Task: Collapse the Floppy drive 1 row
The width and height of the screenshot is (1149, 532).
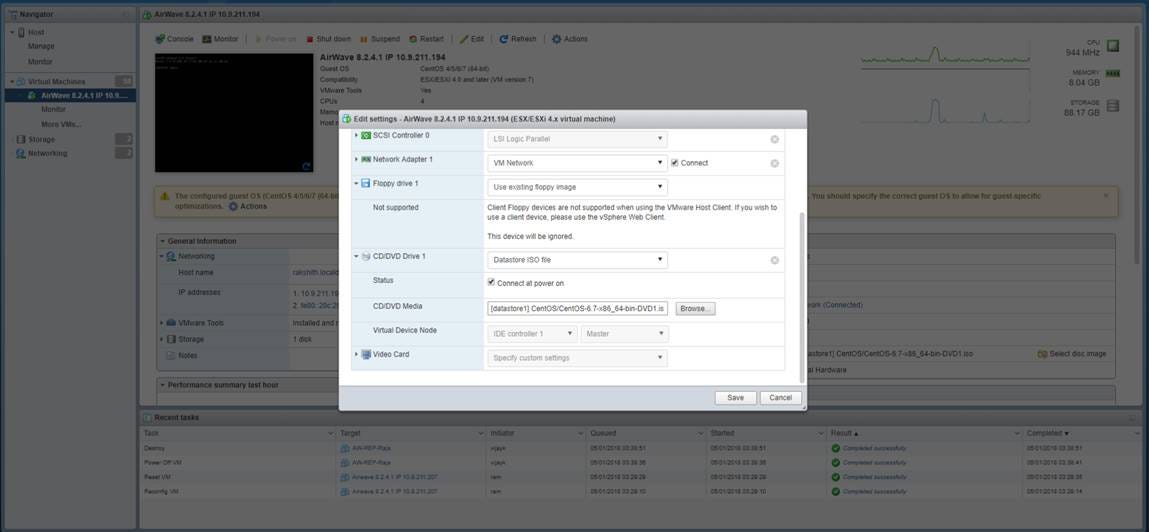Action: click(x=357, y=183)
